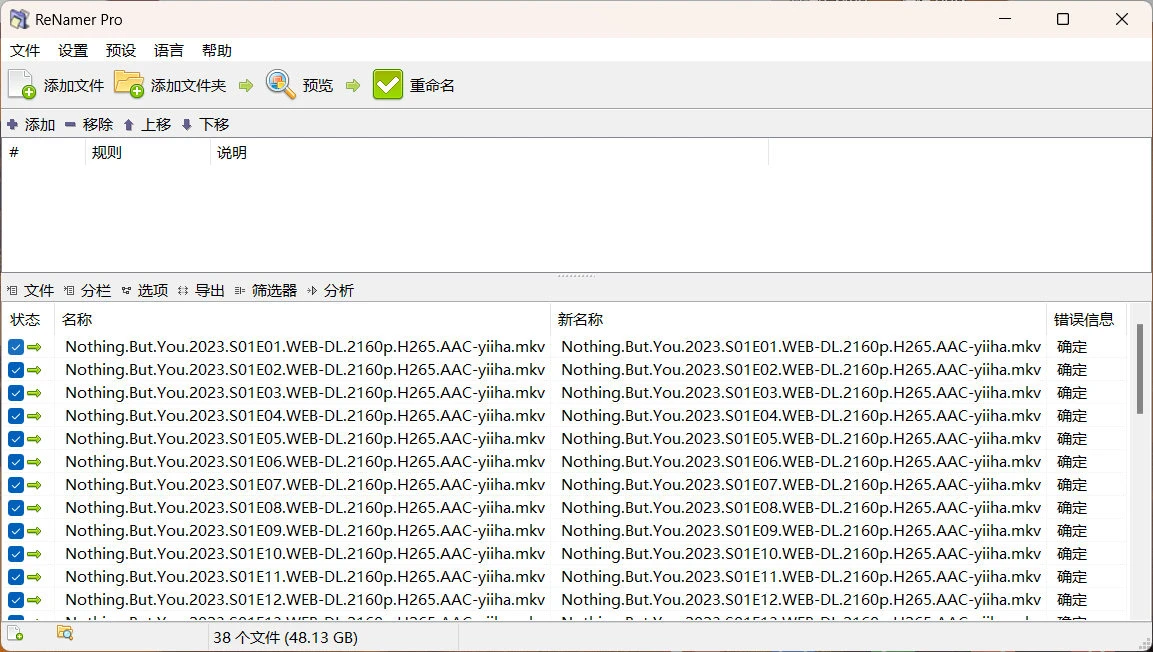The width and height of the screenshot is (1153, 652).
Task: Open the 文件 menu in menu bar
Action: click(25, 51)
